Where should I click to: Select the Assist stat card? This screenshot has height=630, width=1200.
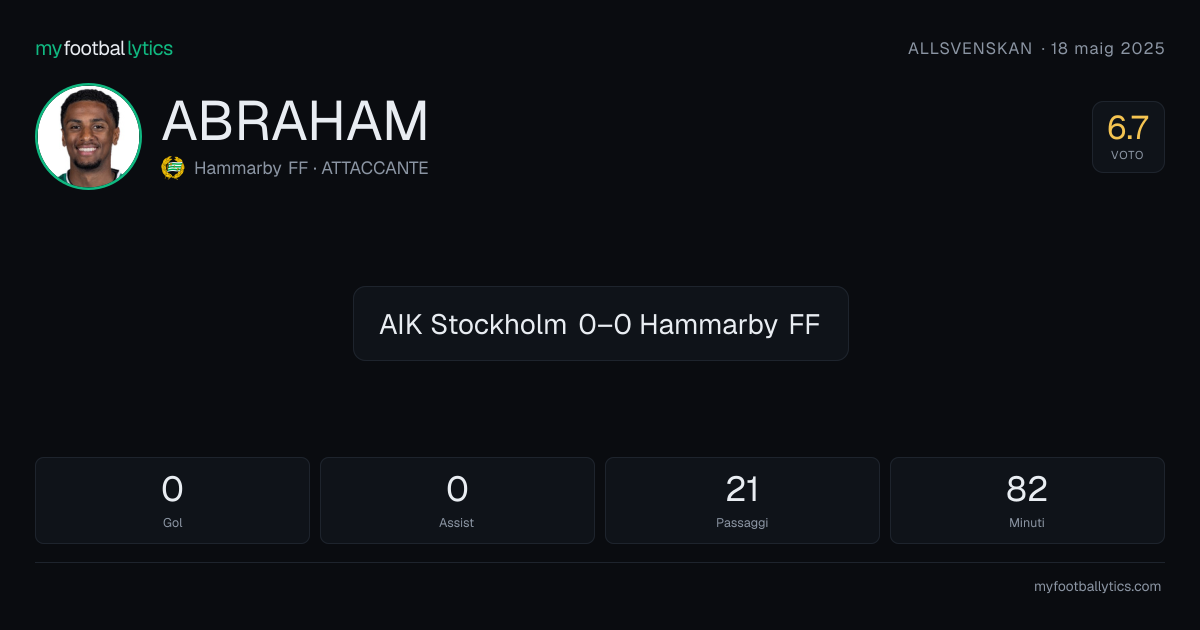[457, 500]
